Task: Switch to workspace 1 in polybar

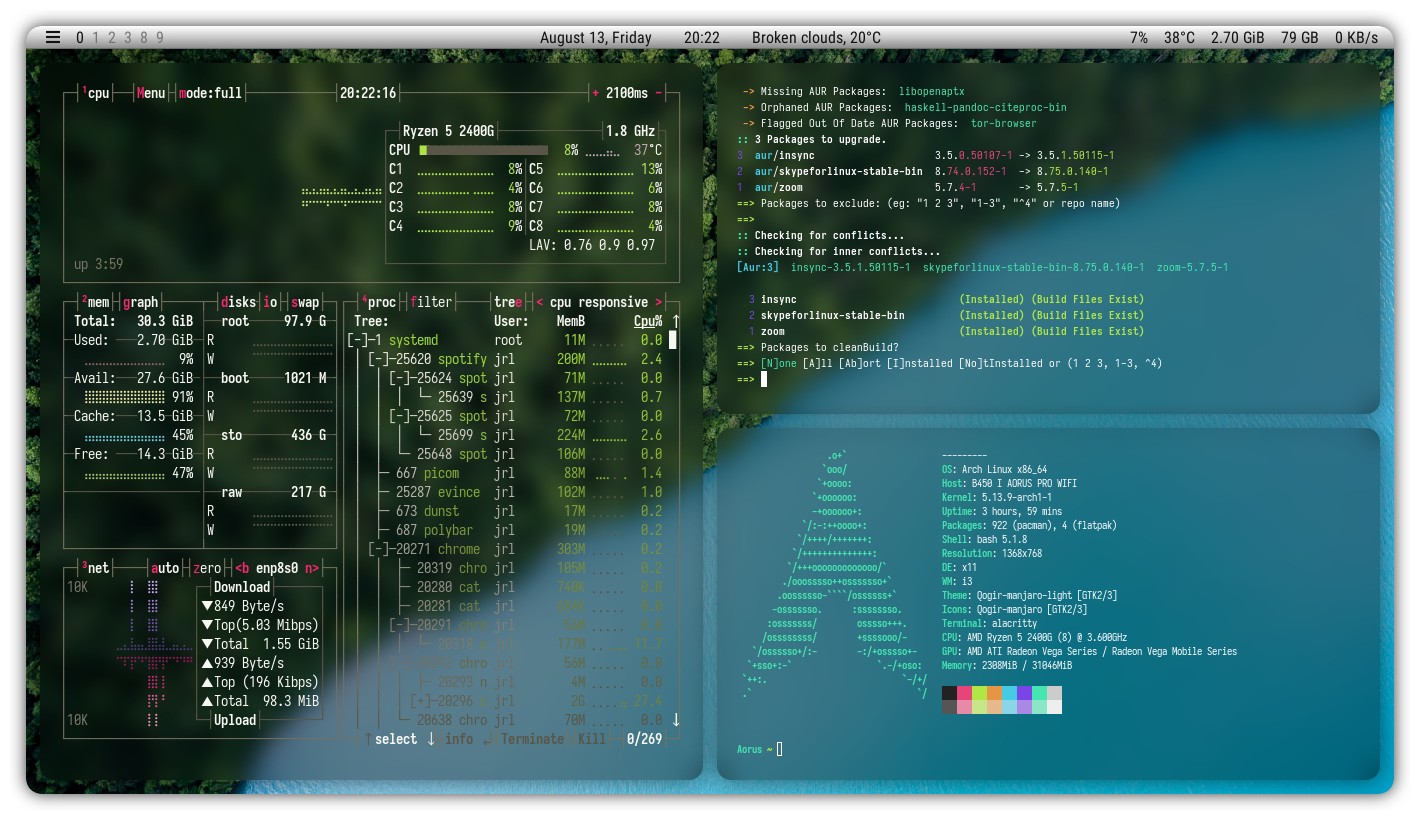Action: pyautogui.click(x=96, y=38)
